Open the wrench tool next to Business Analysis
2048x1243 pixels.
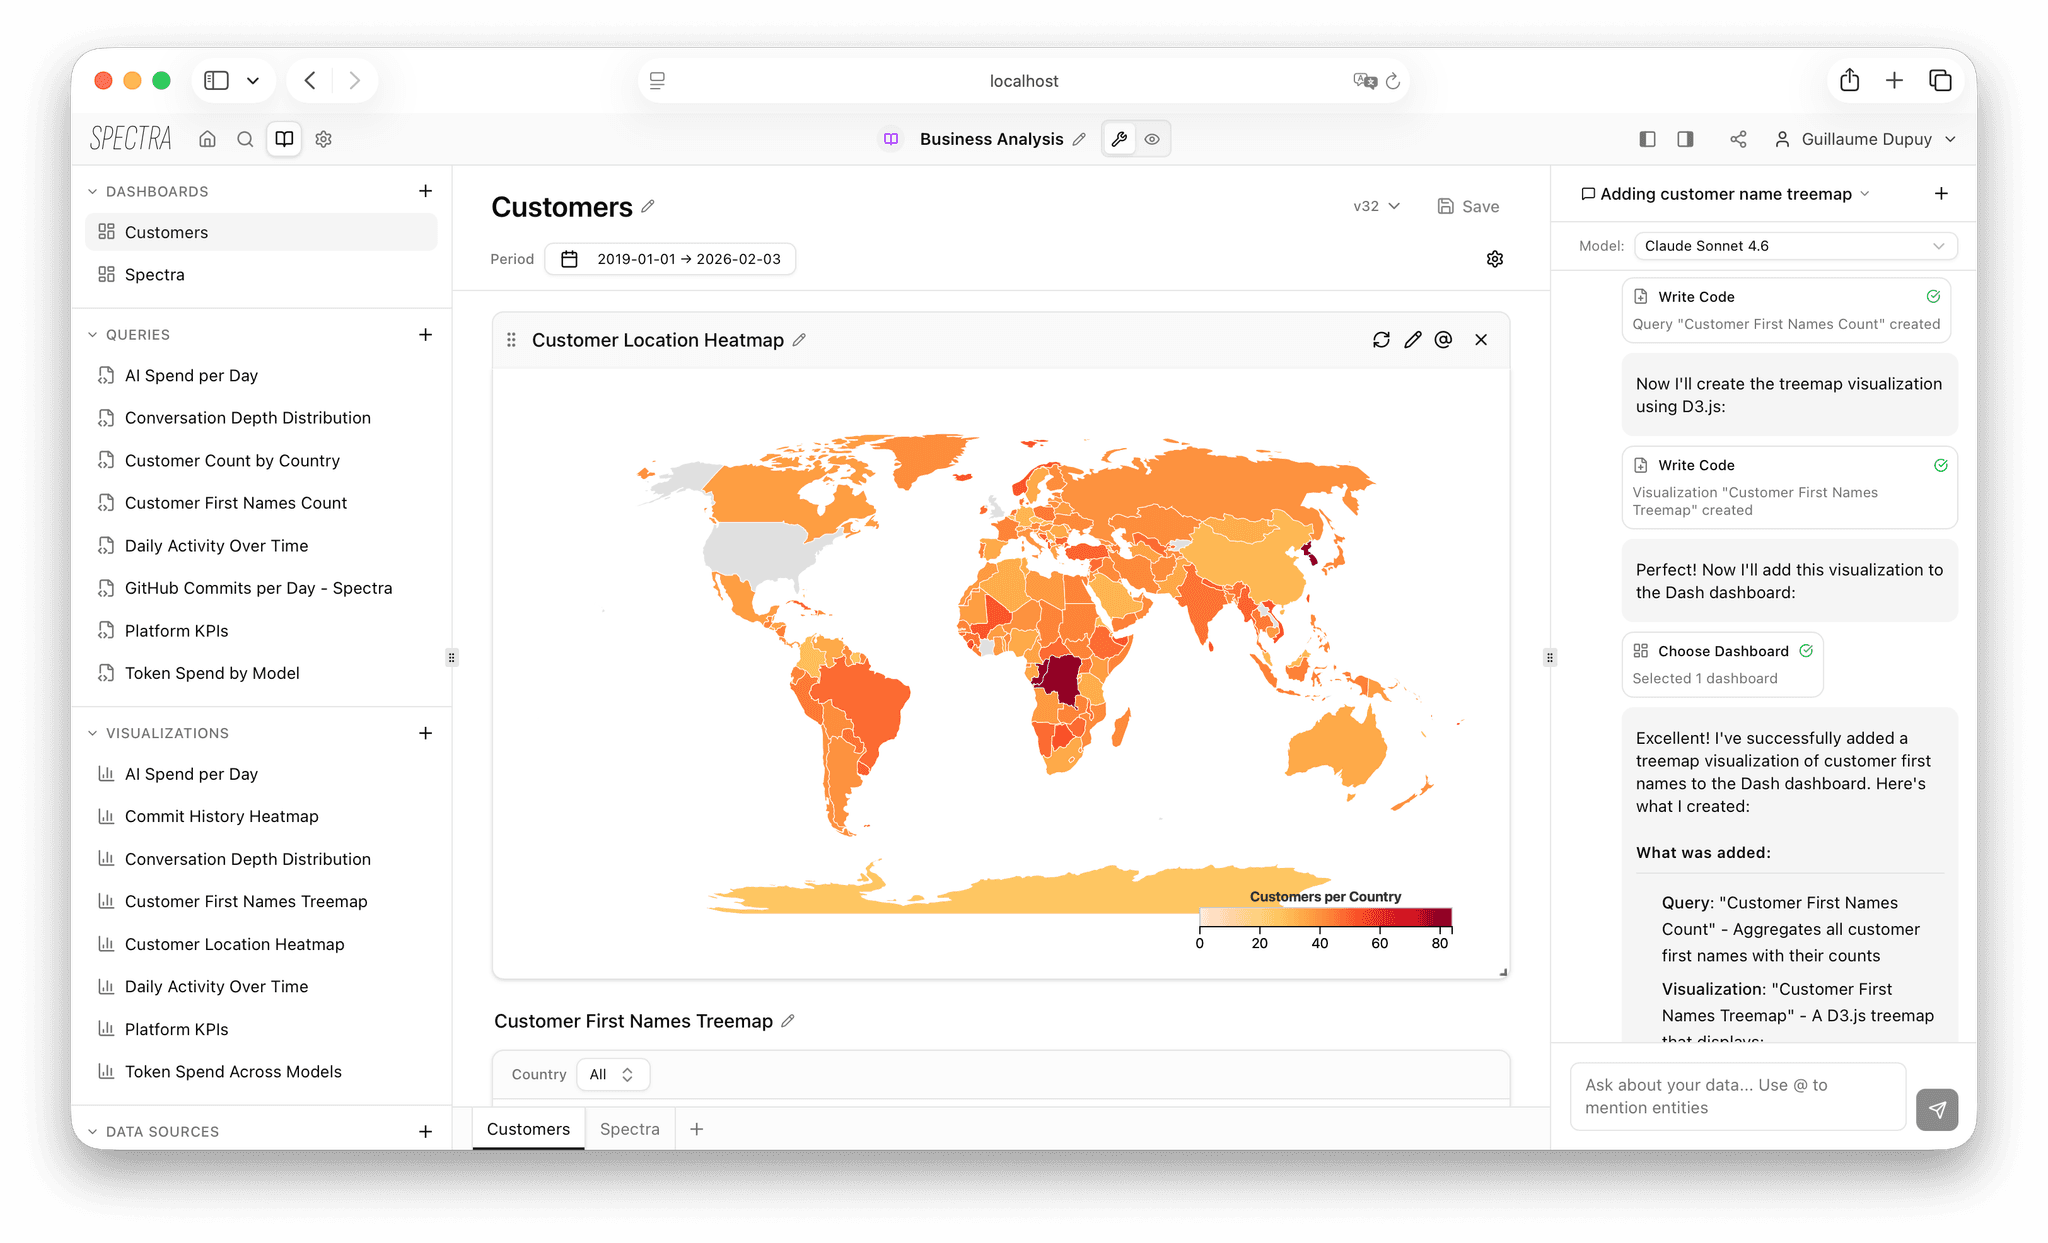[x=1119, y=139]
